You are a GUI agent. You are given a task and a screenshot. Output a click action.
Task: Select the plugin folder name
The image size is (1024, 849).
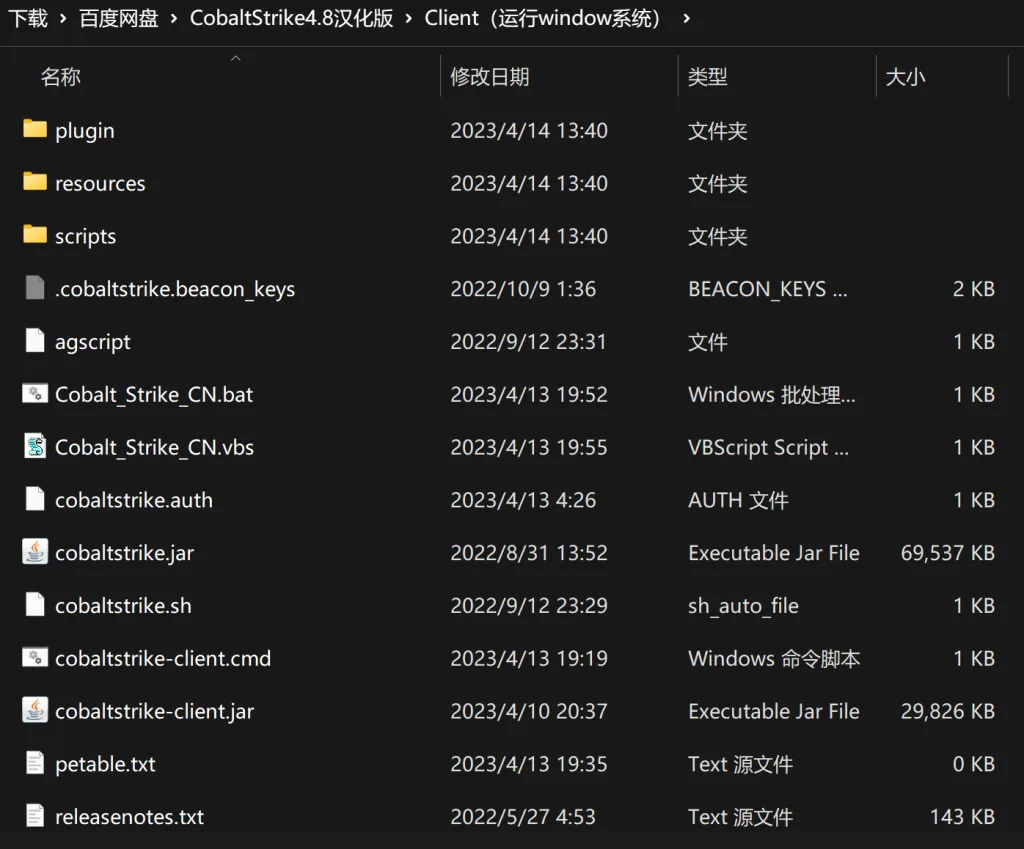(85, 131)
